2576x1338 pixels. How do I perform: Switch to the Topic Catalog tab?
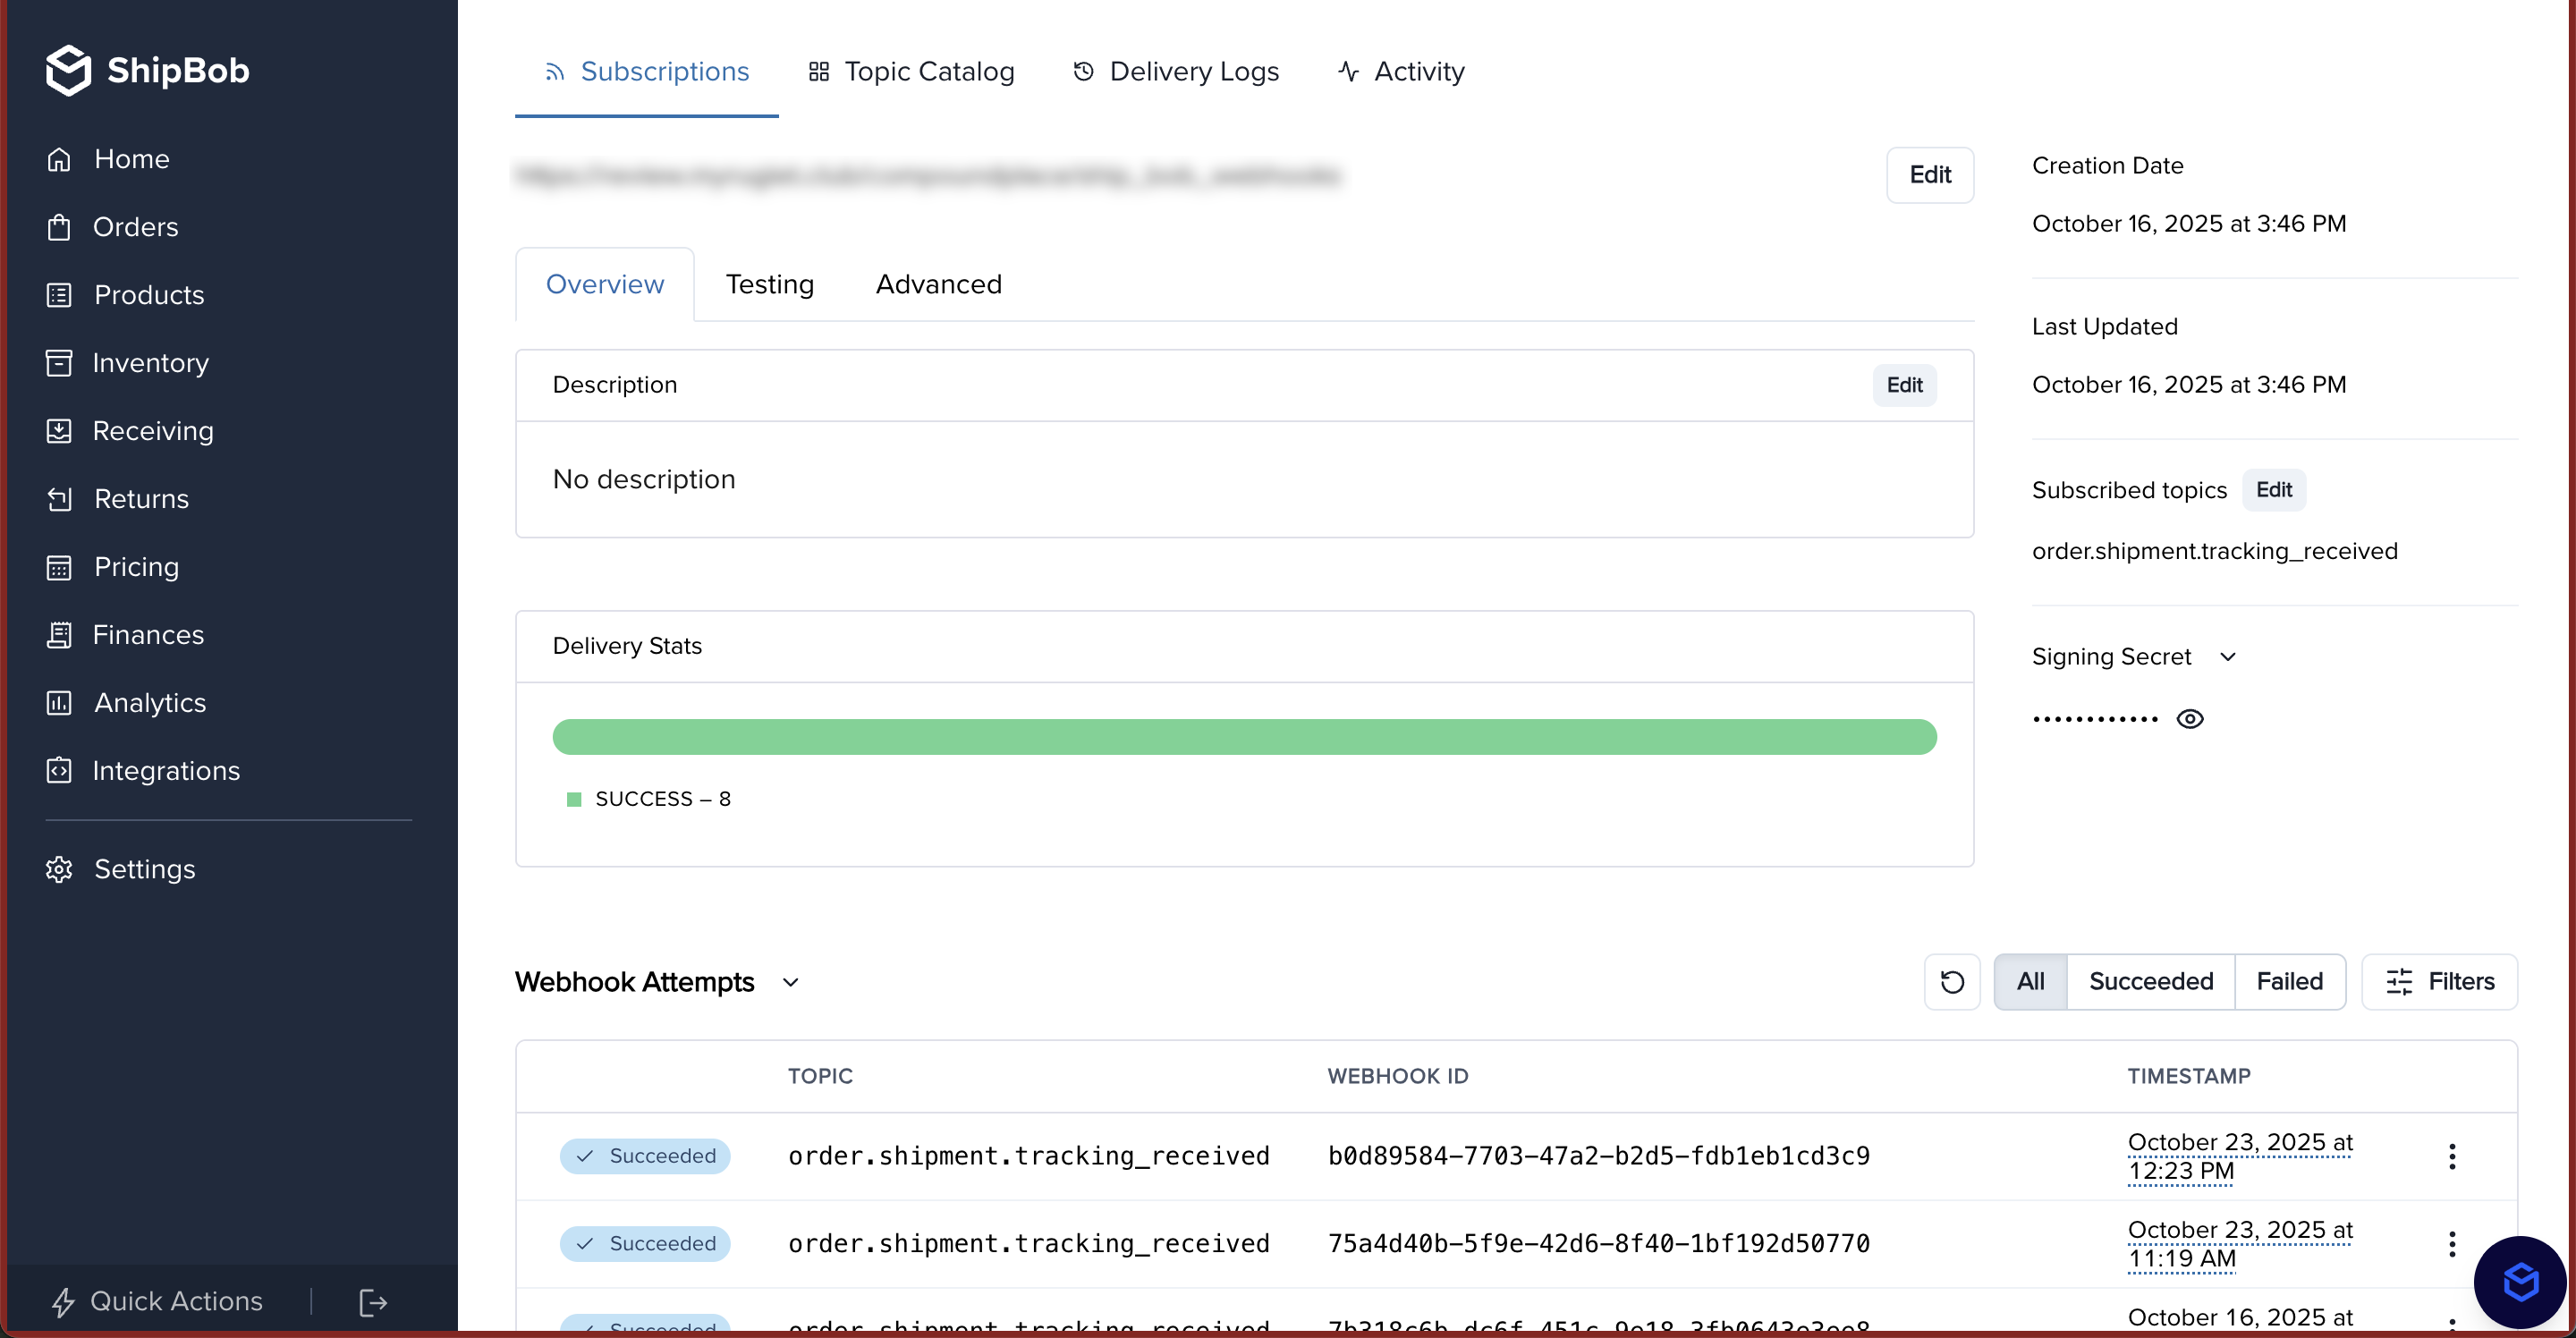click(911, 71)
